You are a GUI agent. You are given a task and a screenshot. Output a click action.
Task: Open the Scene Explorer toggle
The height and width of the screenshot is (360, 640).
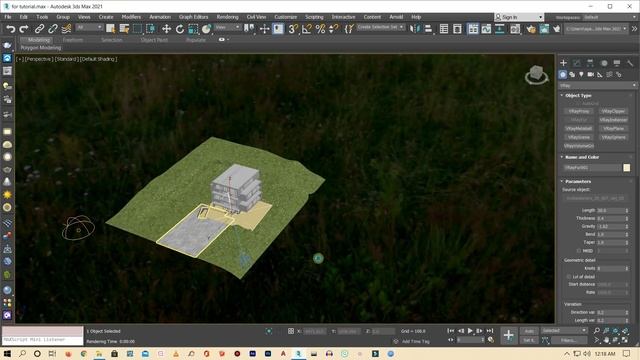[444, 29]
